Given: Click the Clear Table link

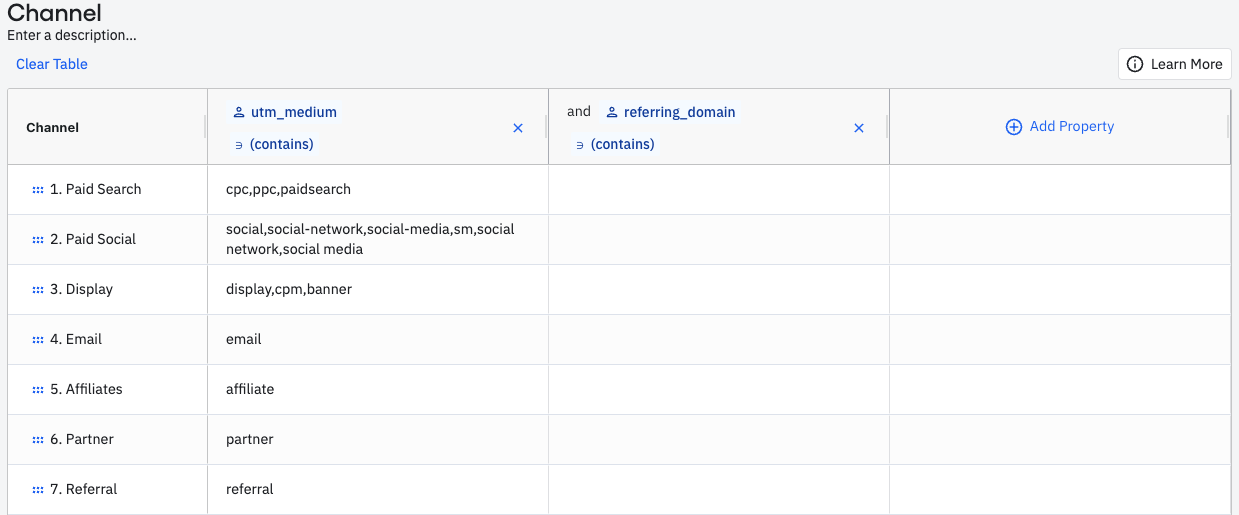Looking at the screenshot, I should coord(52,64).
